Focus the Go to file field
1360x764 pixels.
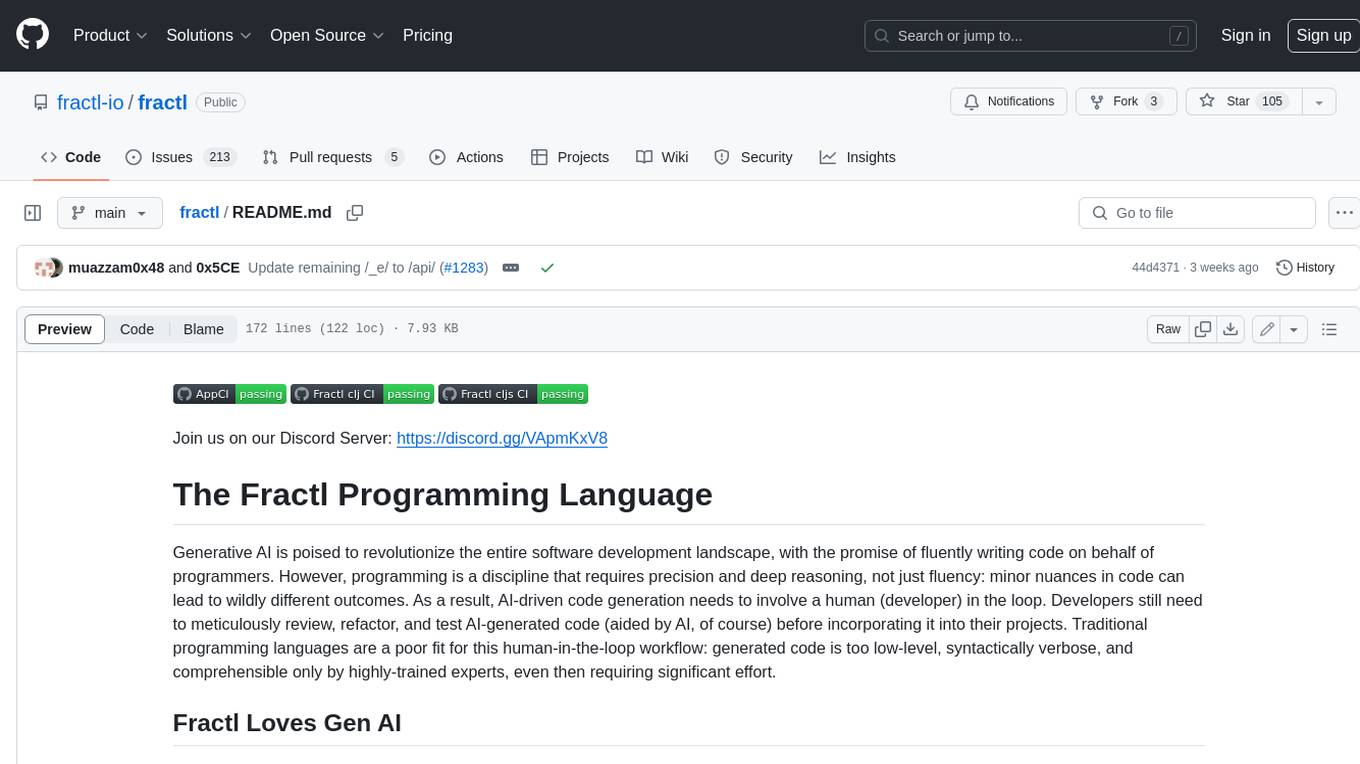[1197, 213]
